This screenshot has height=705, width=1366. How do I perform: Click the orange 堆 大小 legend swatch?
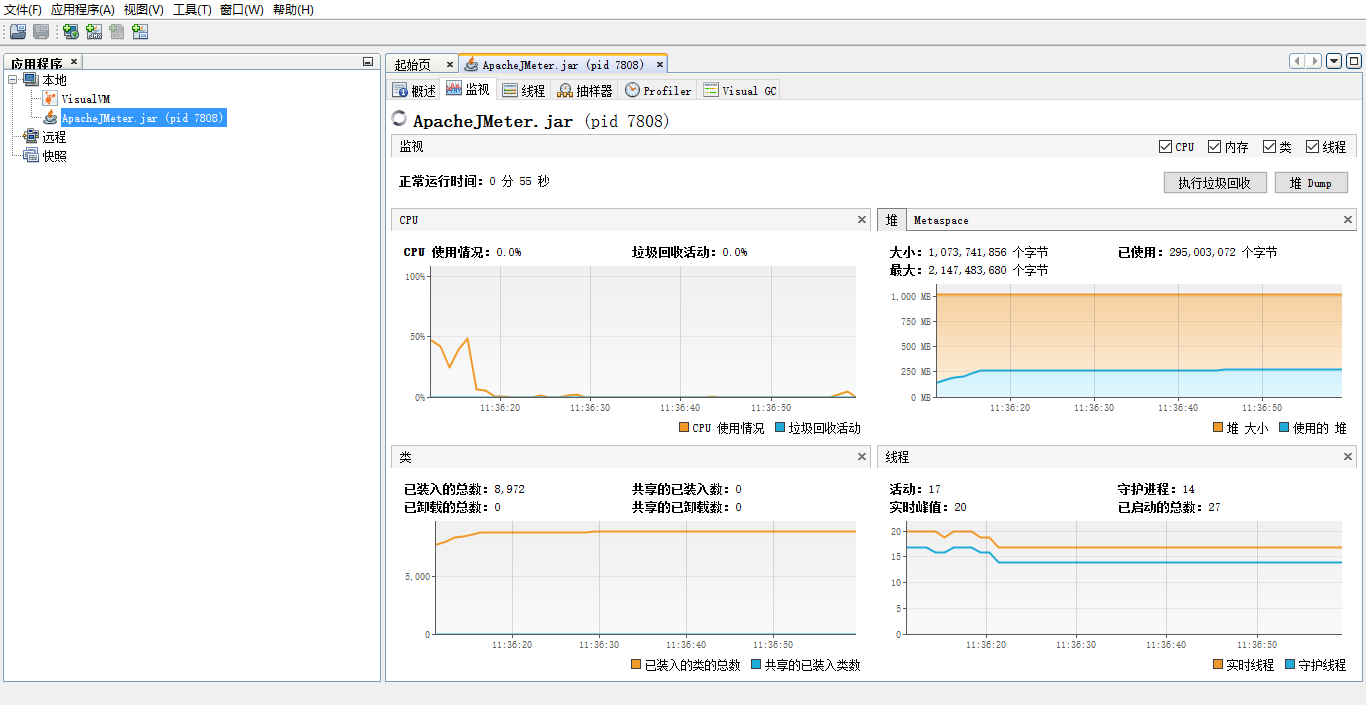[1218, 428]
